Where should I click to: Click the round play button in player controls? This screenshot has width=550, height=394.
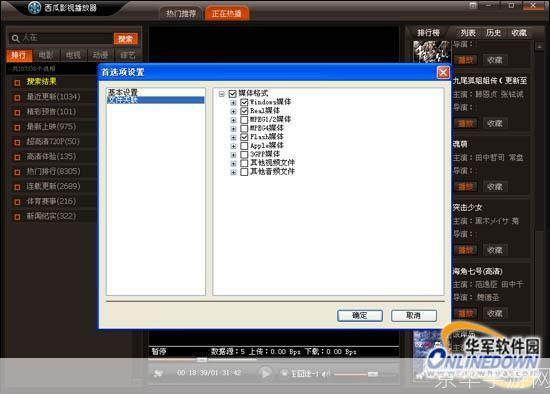tap(265, 373)
